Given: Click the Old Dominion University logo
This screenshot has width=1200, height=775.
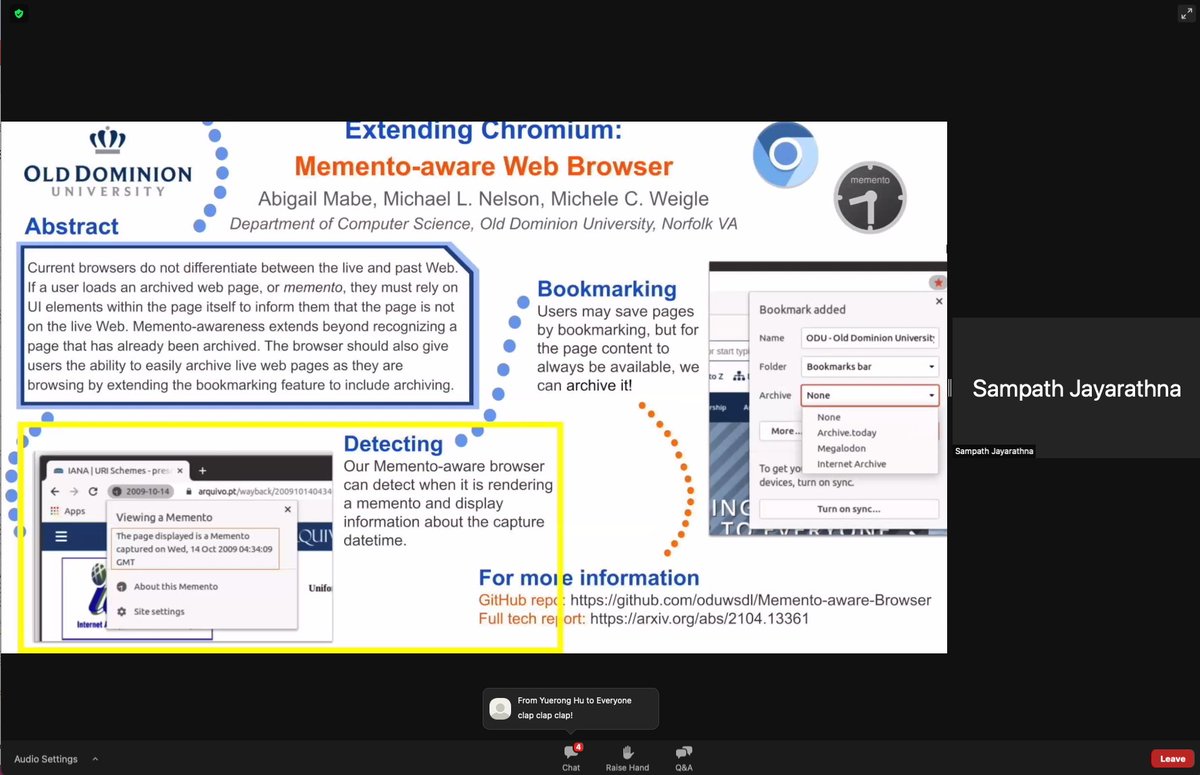Looking at the screenshot, I should click(x=107, y=162).
